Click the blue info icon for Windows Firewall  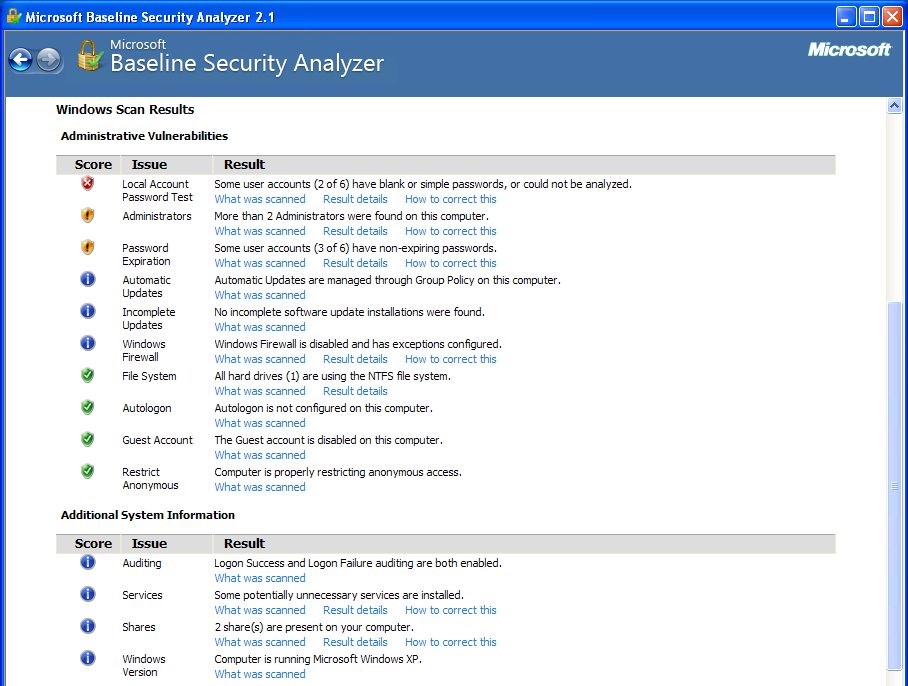(87, 343)
